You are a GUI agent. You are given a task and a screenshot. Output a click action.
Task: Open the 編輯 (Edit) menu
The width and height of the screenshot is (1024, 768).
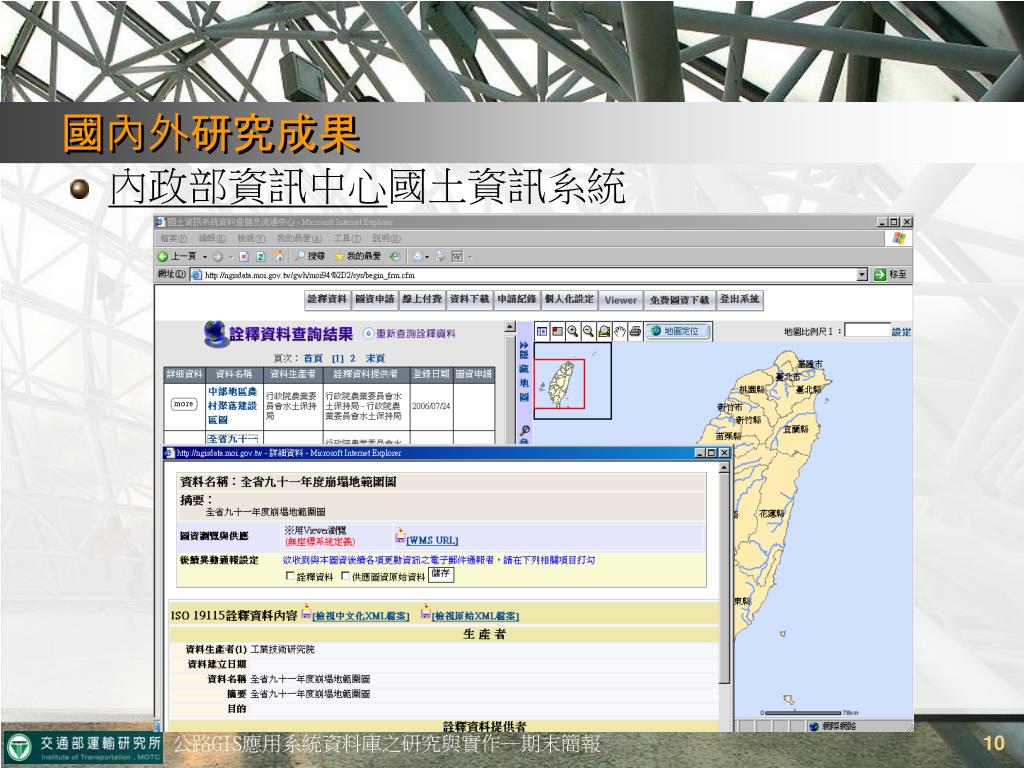click(212, 238)
